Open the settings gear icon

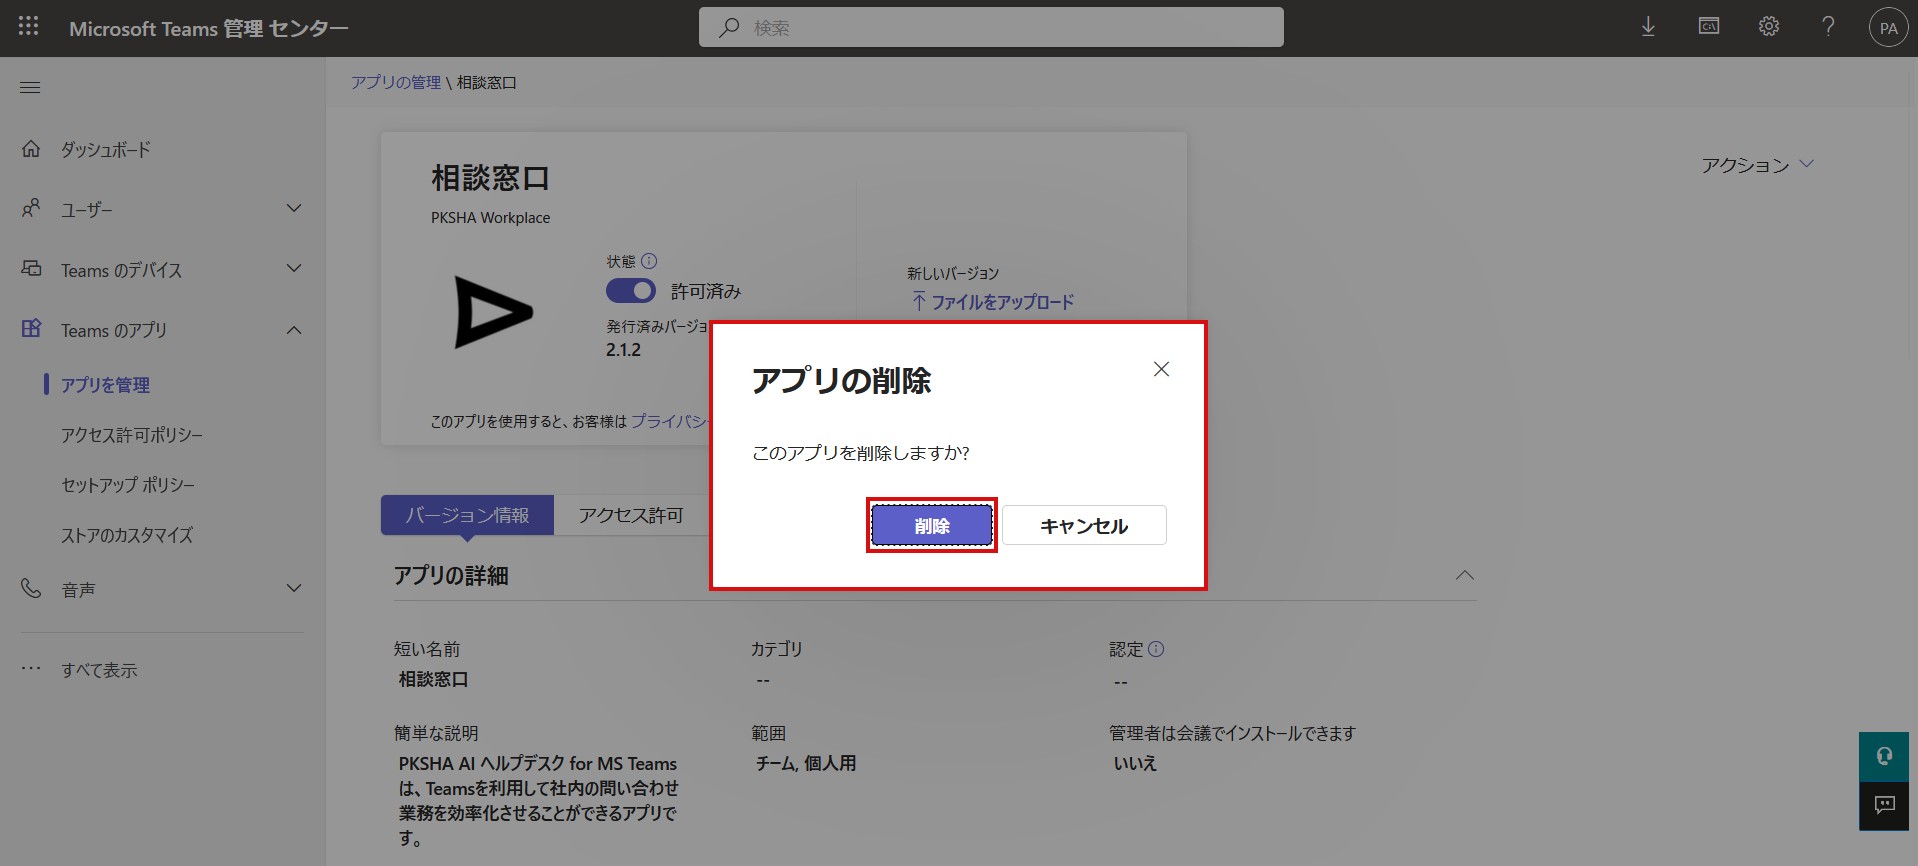tap(1769, 27)
